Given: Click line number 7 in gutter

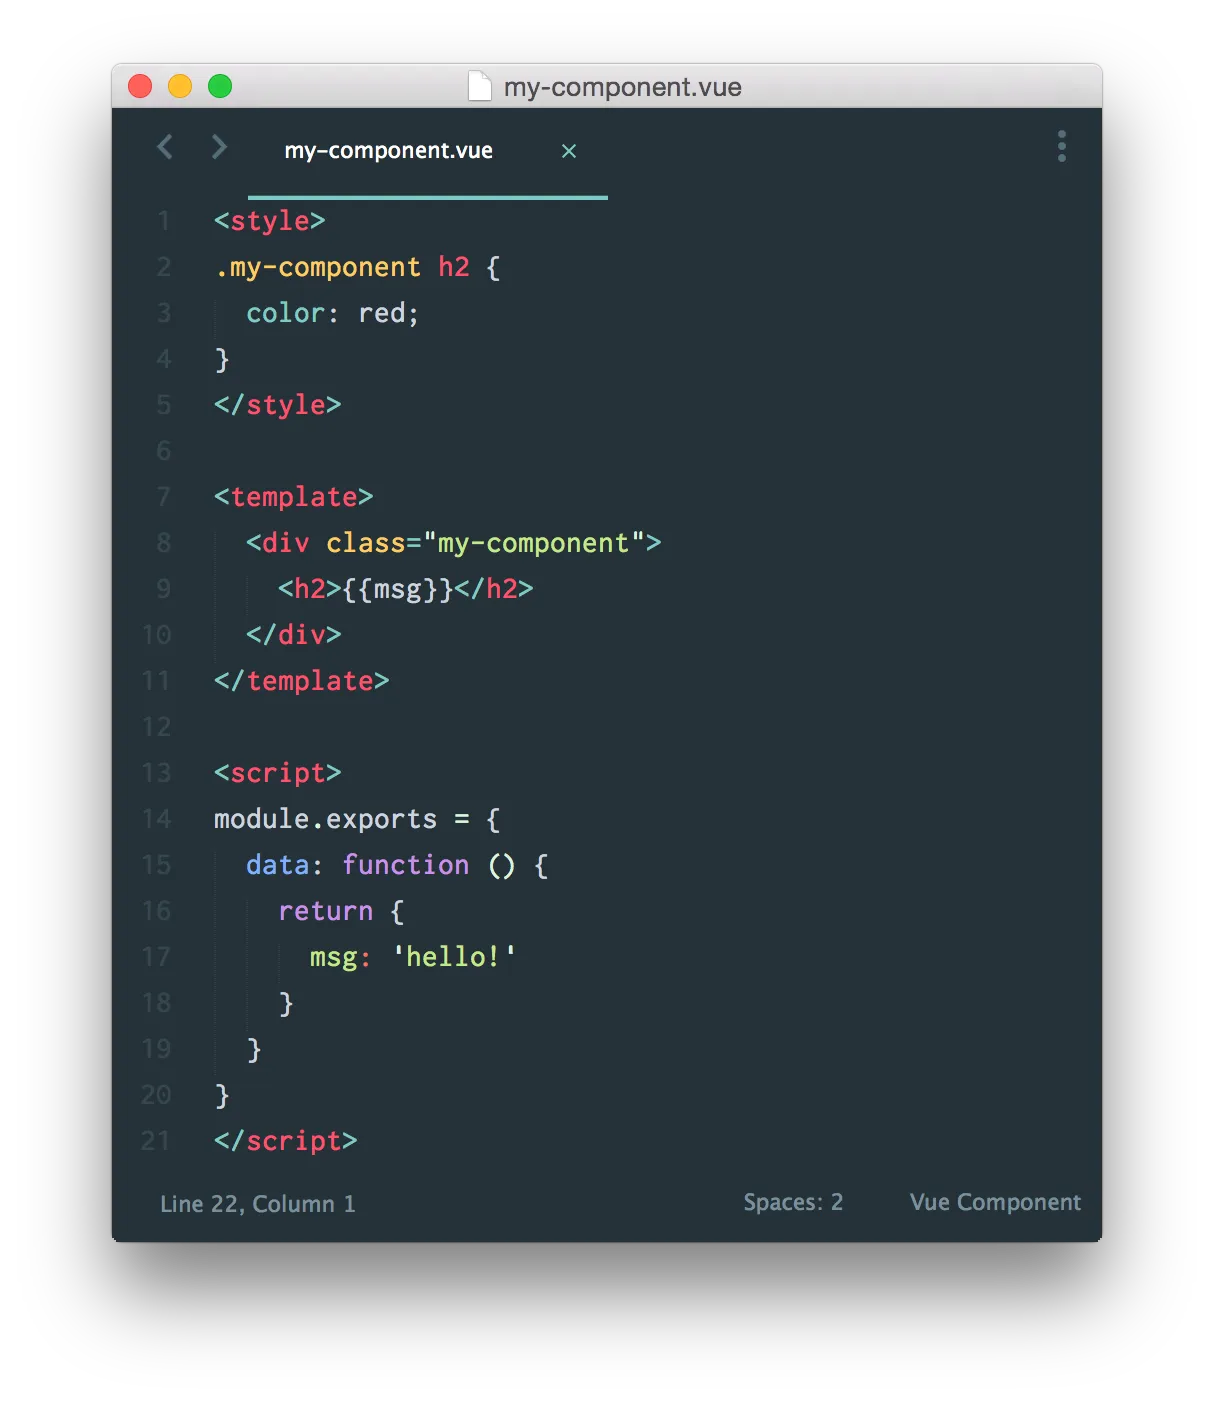Looking at the screenshot, I should 163,497.
